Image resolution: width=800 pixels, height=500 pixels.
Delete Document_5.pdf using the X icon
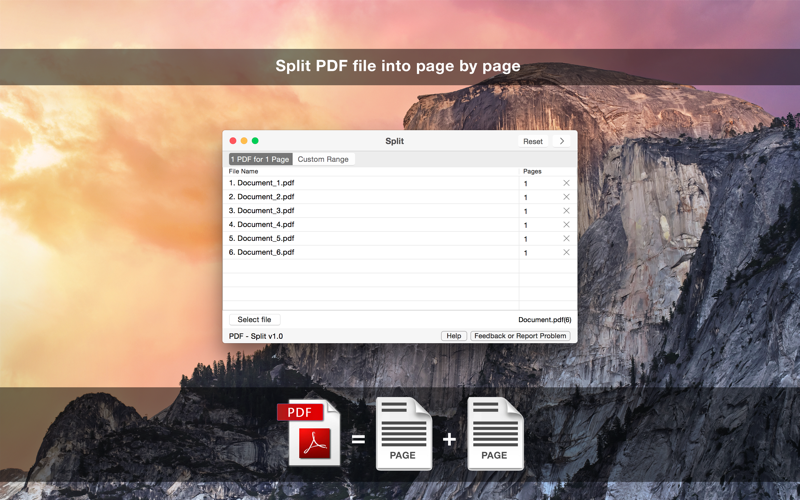(566, 238)
